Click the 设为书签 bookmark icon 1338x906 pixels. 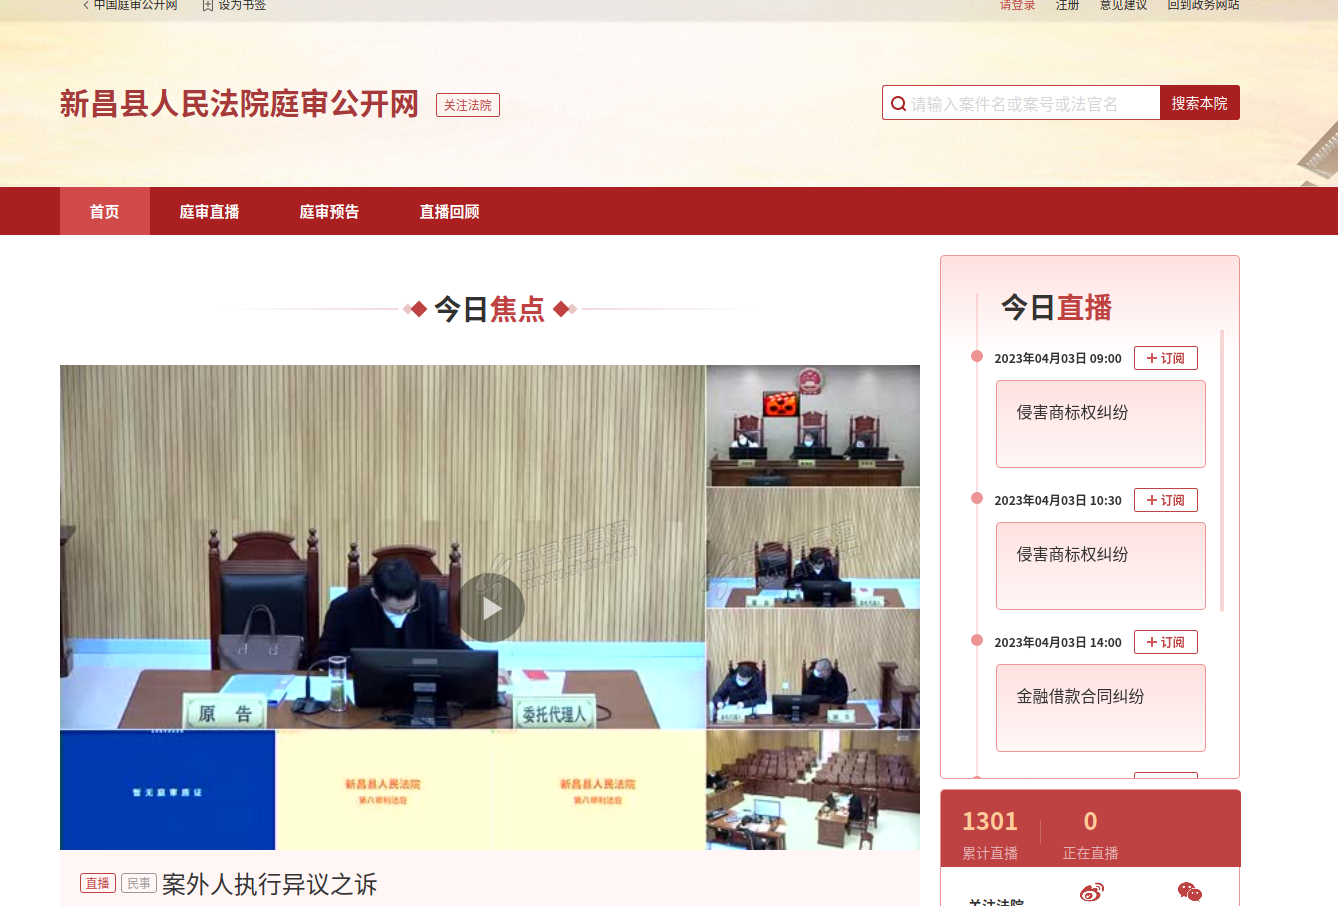tap(208, 5)
